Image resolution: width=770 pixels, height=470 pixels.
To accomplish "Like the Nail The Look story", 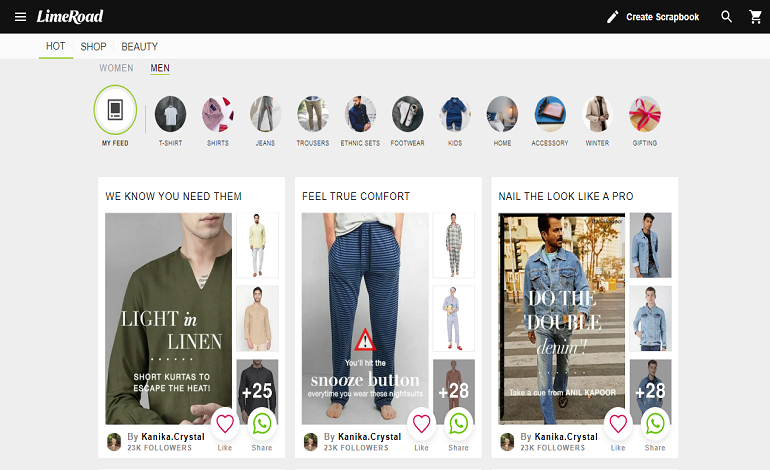I will (x=618, y=424).
